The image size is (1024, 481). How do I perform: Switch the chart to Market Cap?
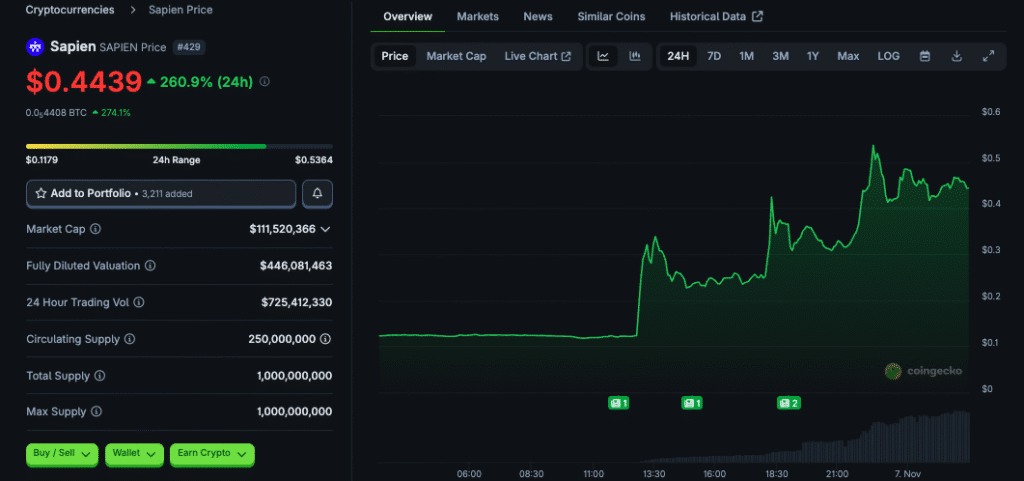pyautogui.click(x=456, y=56)
